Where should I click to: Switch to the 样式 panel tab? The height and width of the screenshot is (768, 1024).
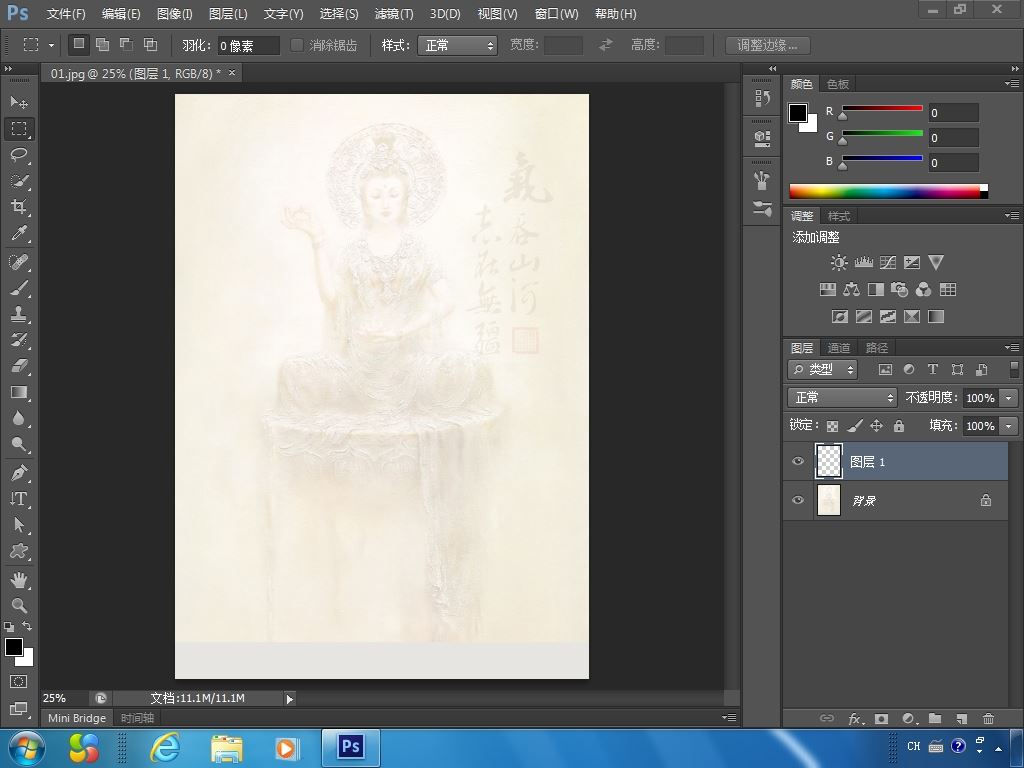839,216
